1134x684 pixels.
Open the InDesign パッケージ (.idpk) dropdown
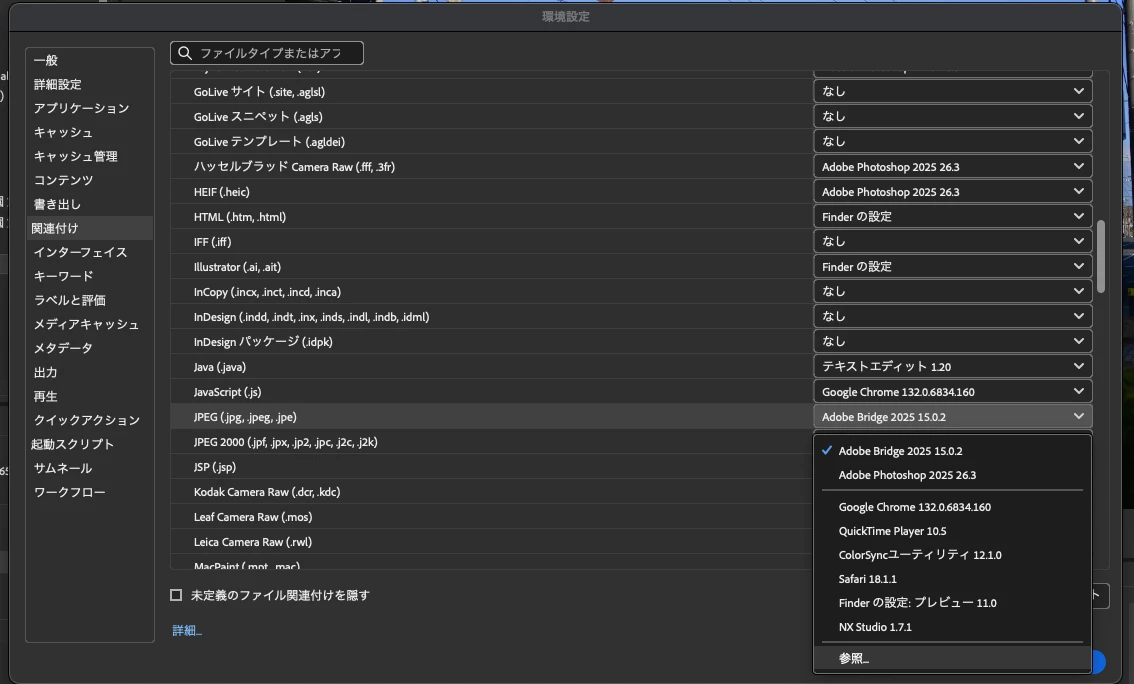952,341
